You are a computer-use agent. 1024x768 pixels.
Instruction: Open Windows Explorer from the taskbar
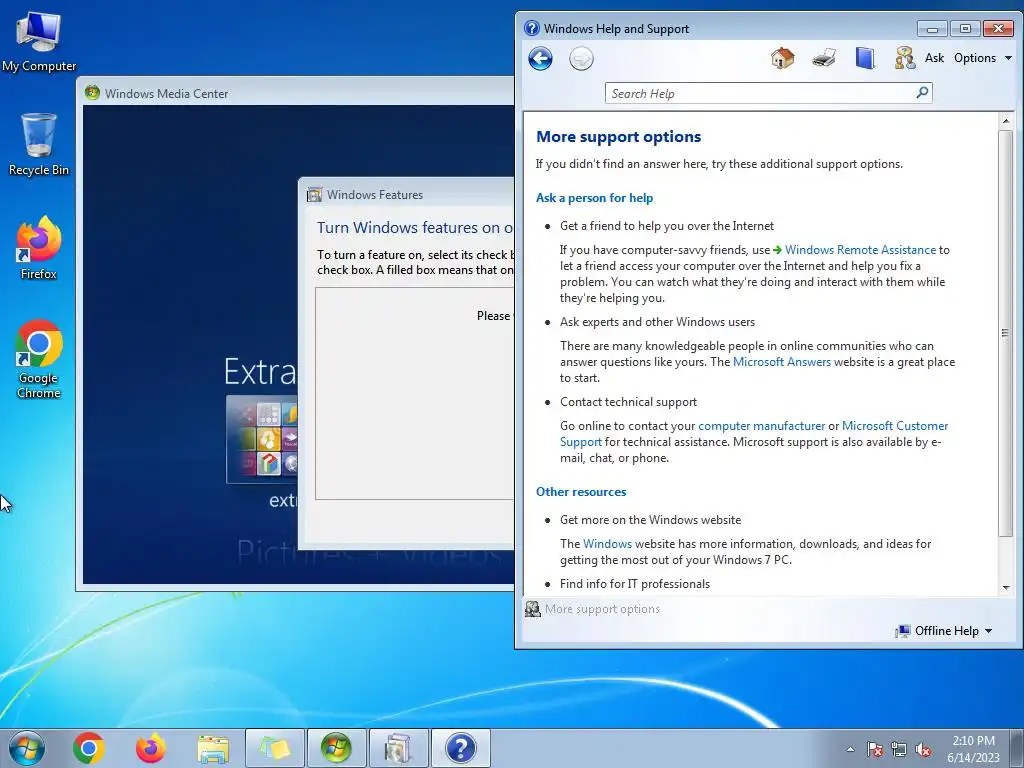point(213,748)
